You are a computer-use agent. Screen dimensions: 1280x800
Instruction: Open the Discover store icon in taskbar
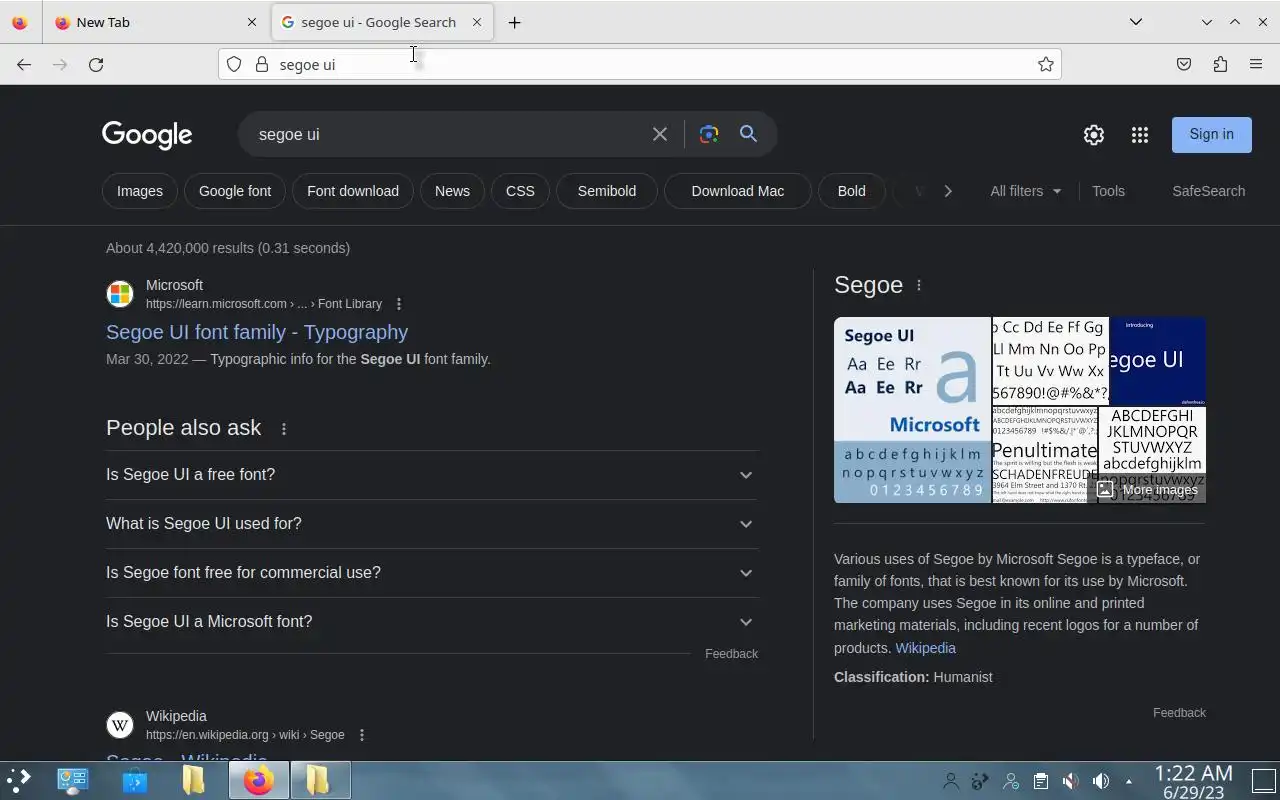(135, 780)
